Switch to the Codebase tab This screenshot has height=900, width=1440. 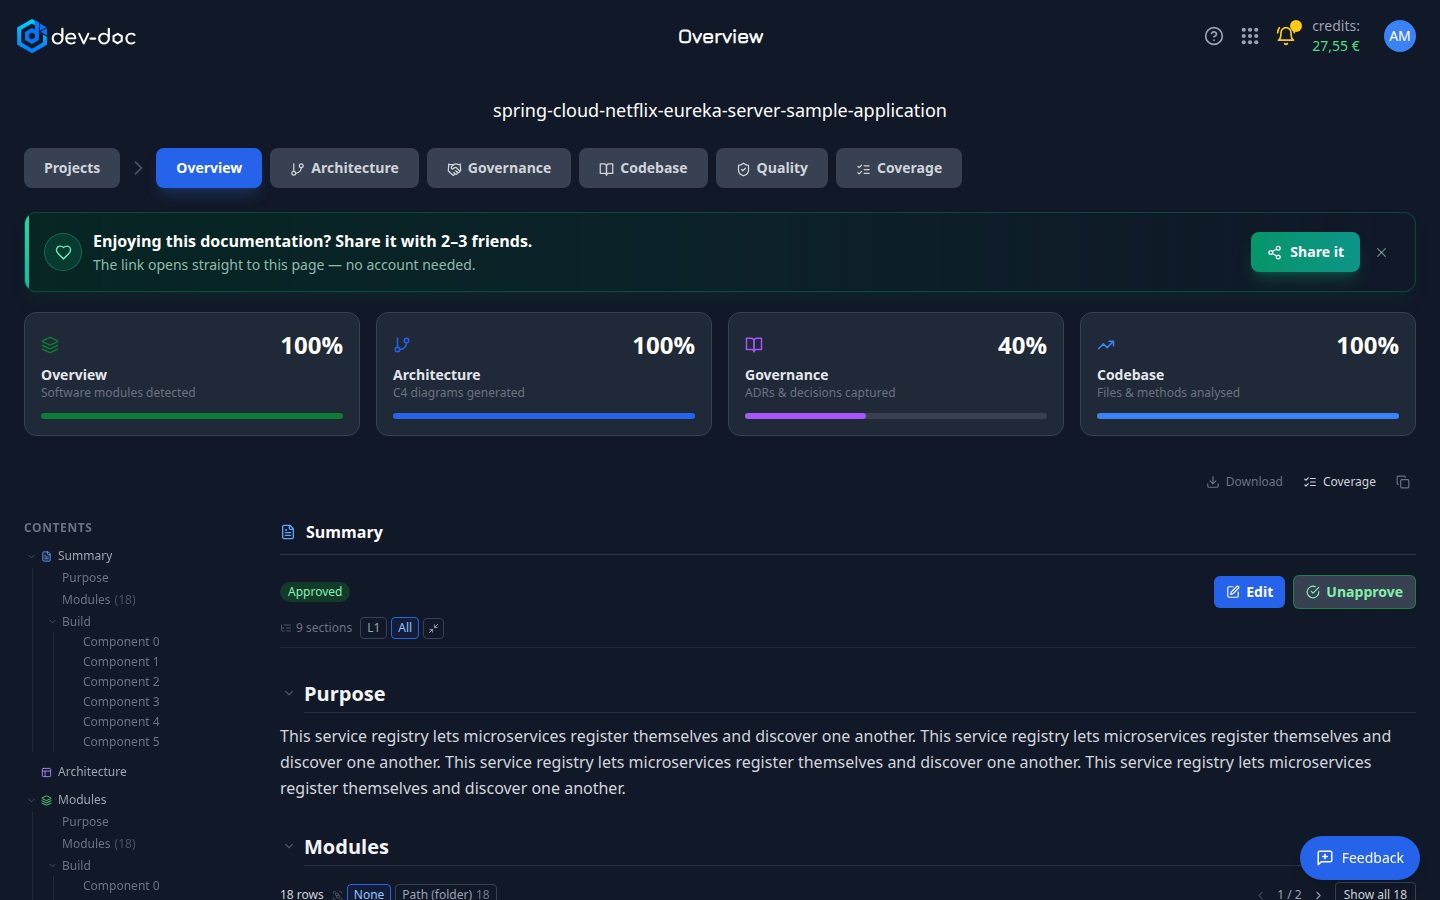[x=643, y=168]
